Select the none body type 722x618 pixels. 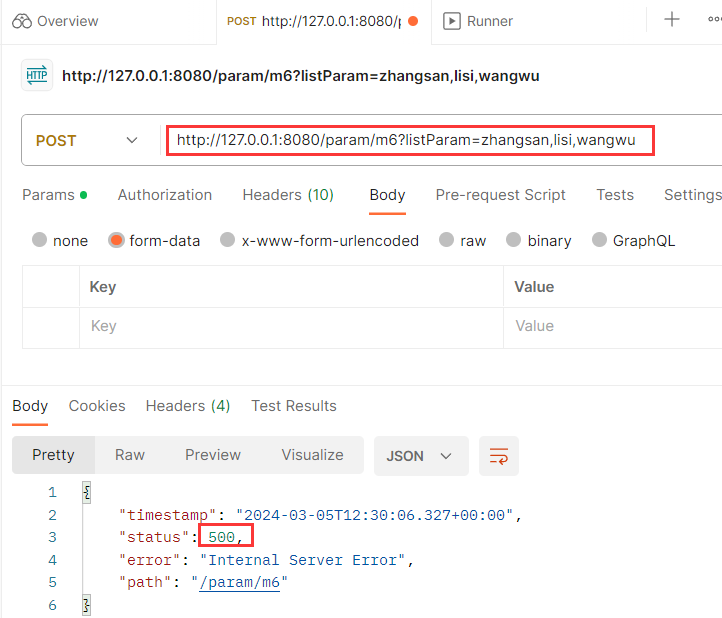tap(40, 240)
